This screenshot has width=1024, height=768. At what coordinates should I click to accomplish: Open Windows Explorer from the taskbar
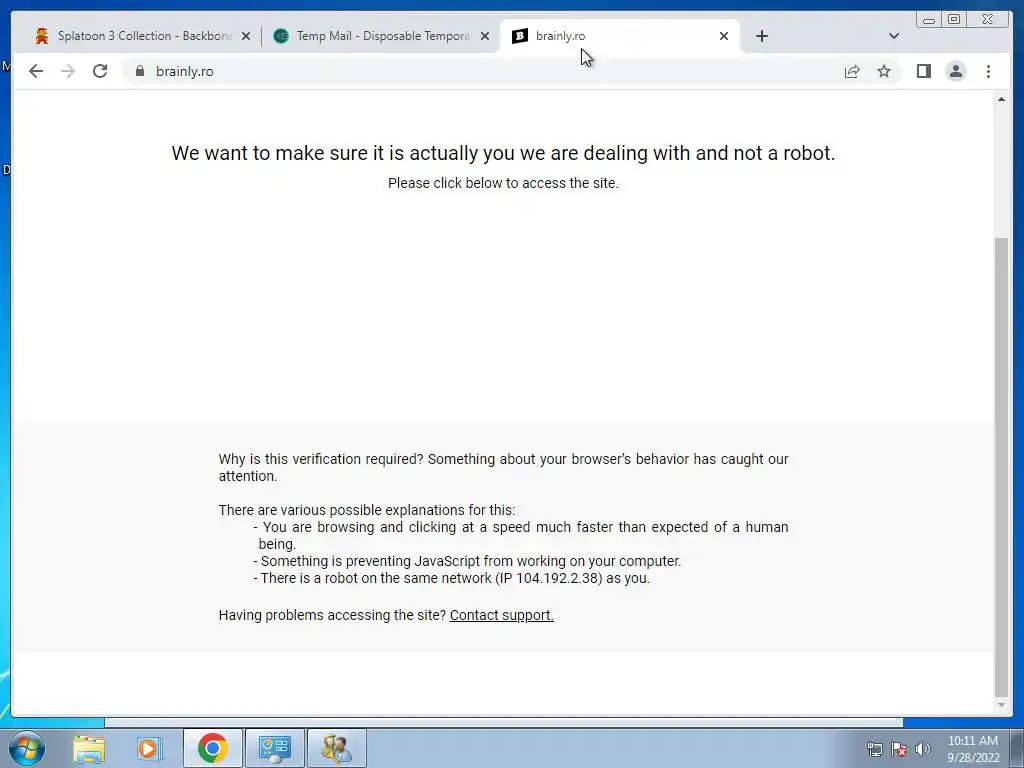coord(89,748)
